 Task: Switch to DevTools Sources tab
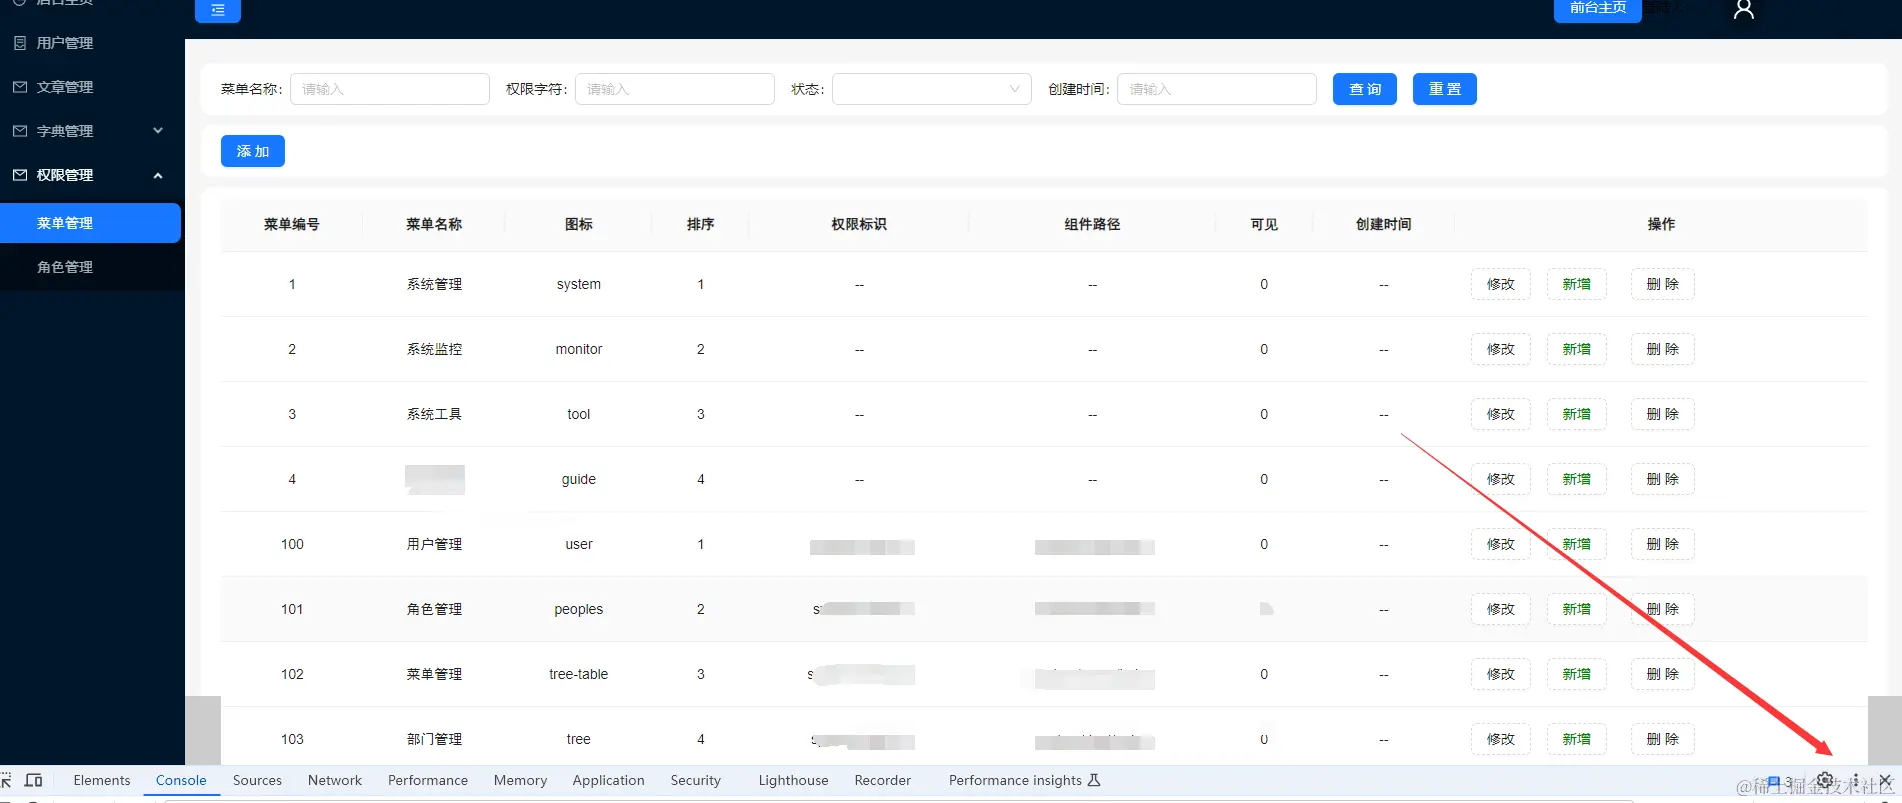257,780
